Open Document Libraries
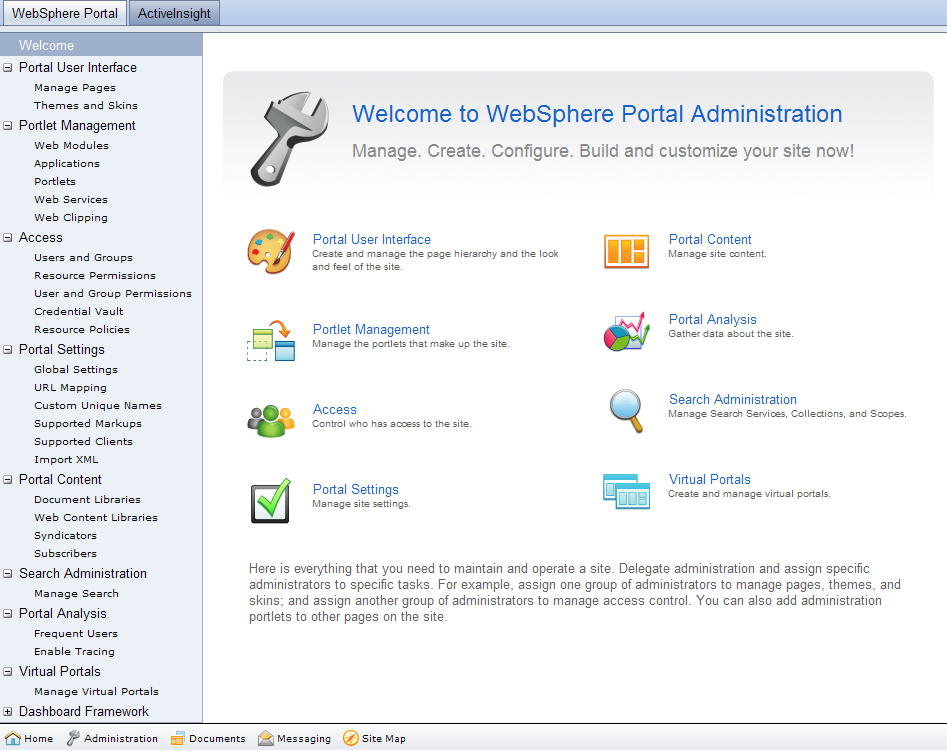The image size is (947, 751). coord(87,500)
